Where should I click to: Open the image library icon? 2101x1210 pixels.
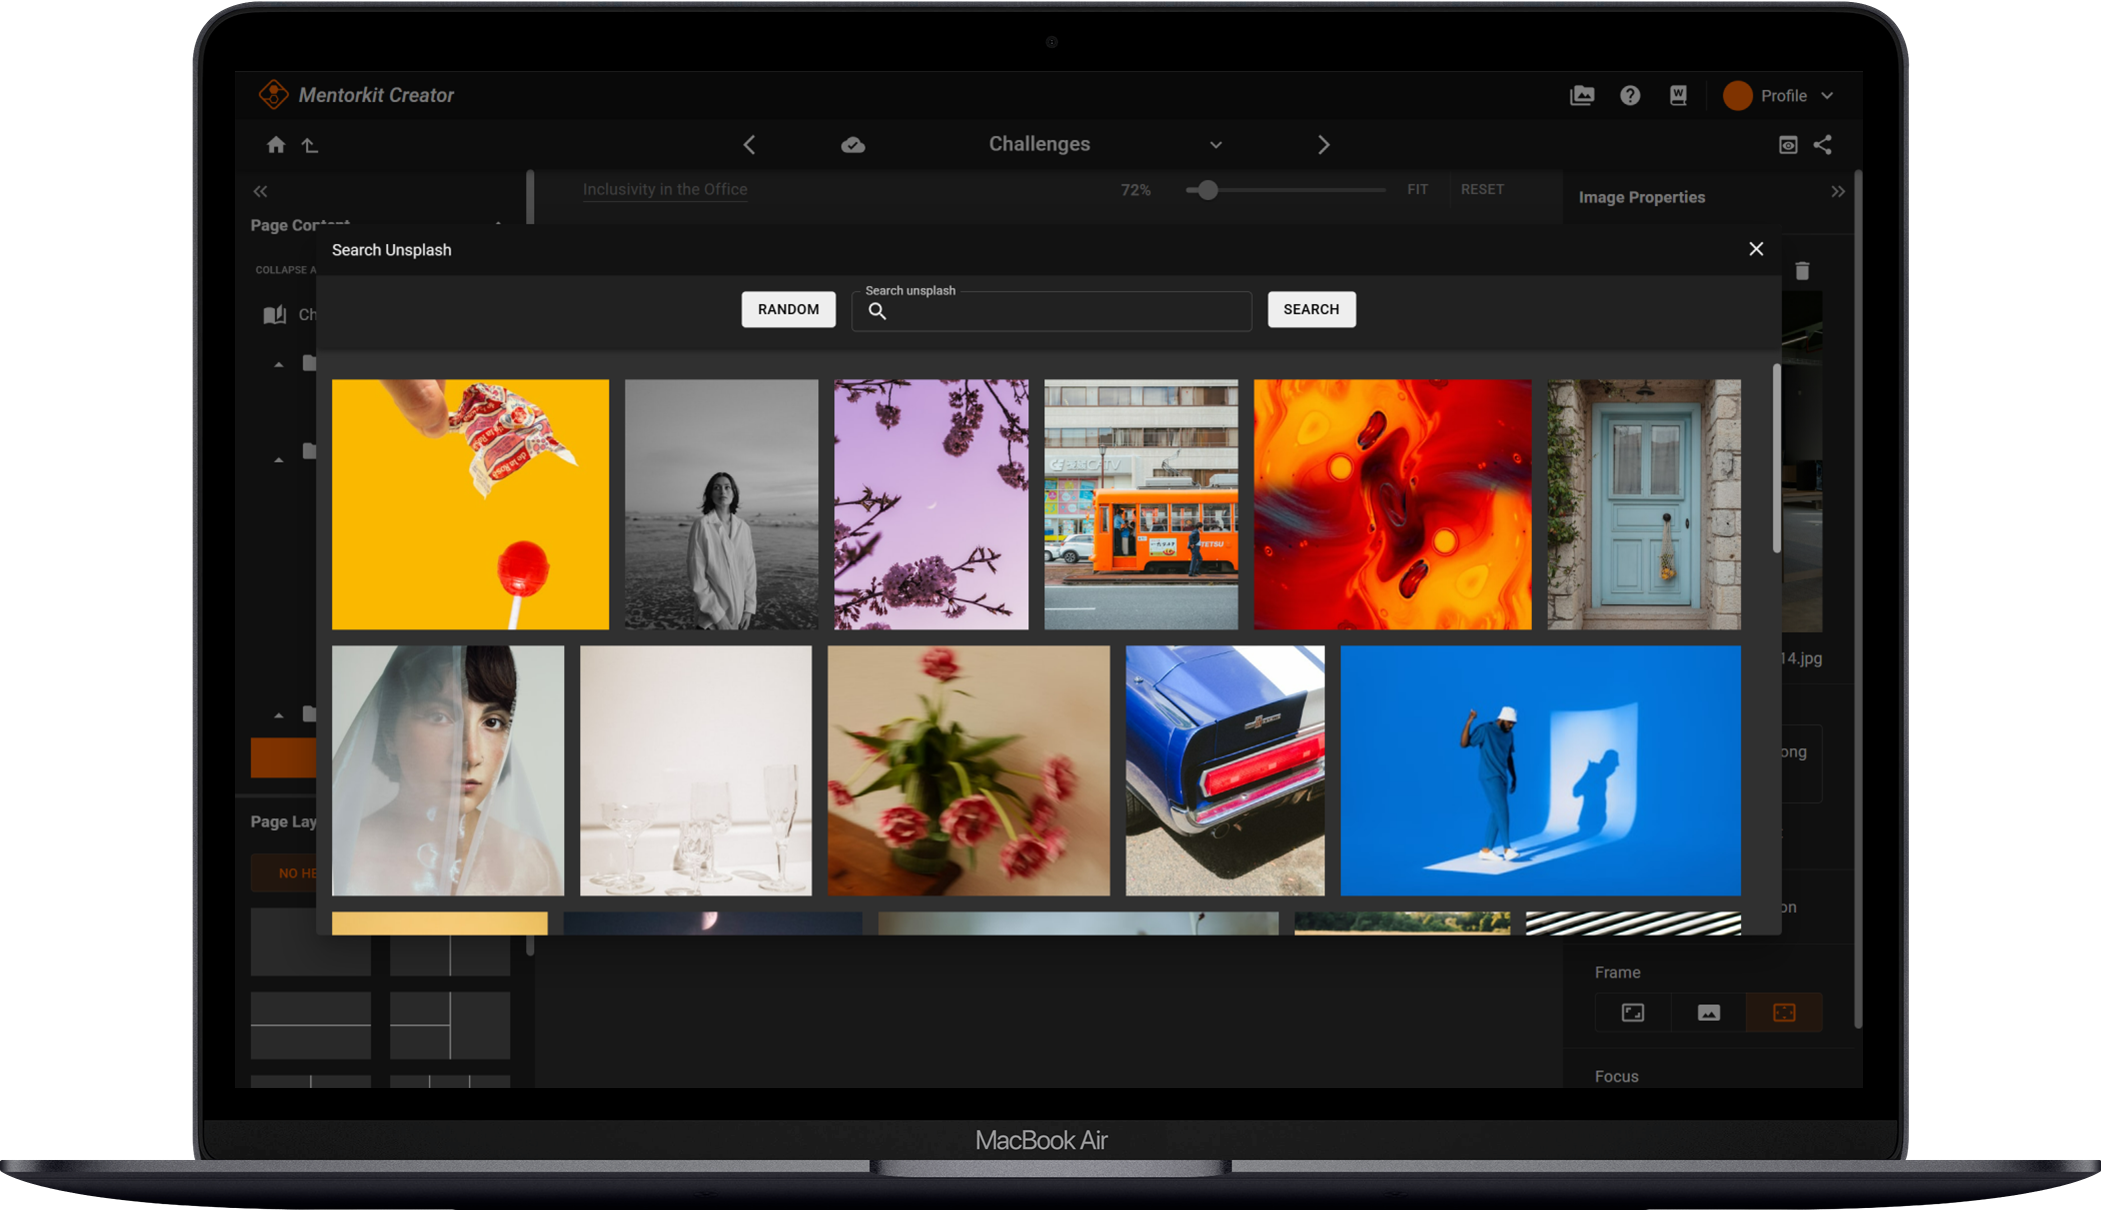(1582, 95)
